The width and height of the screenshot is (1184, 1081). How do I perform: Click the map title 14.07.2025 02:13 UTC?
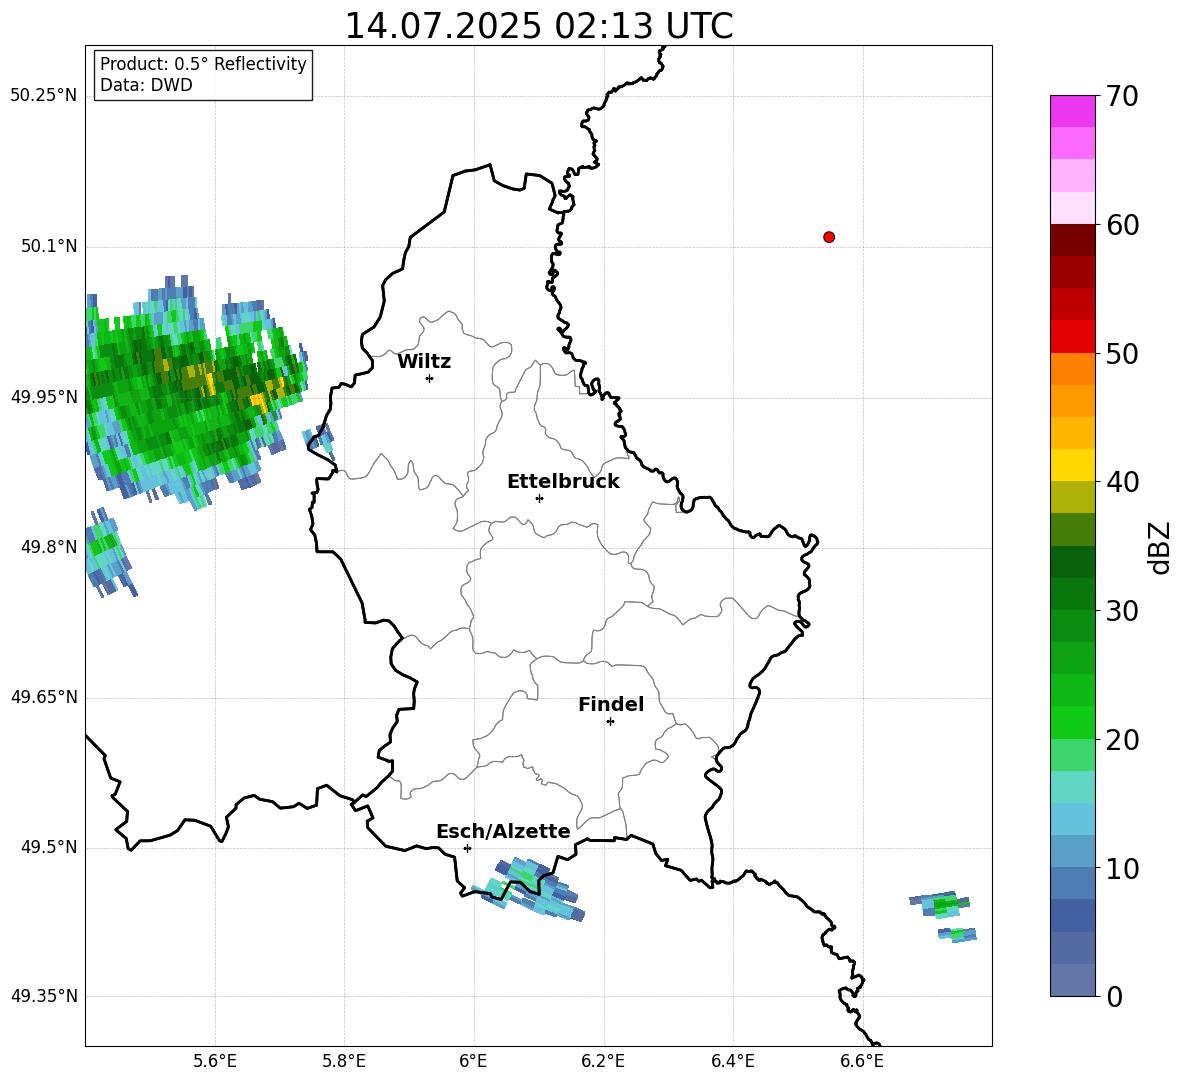pos(538,26)
